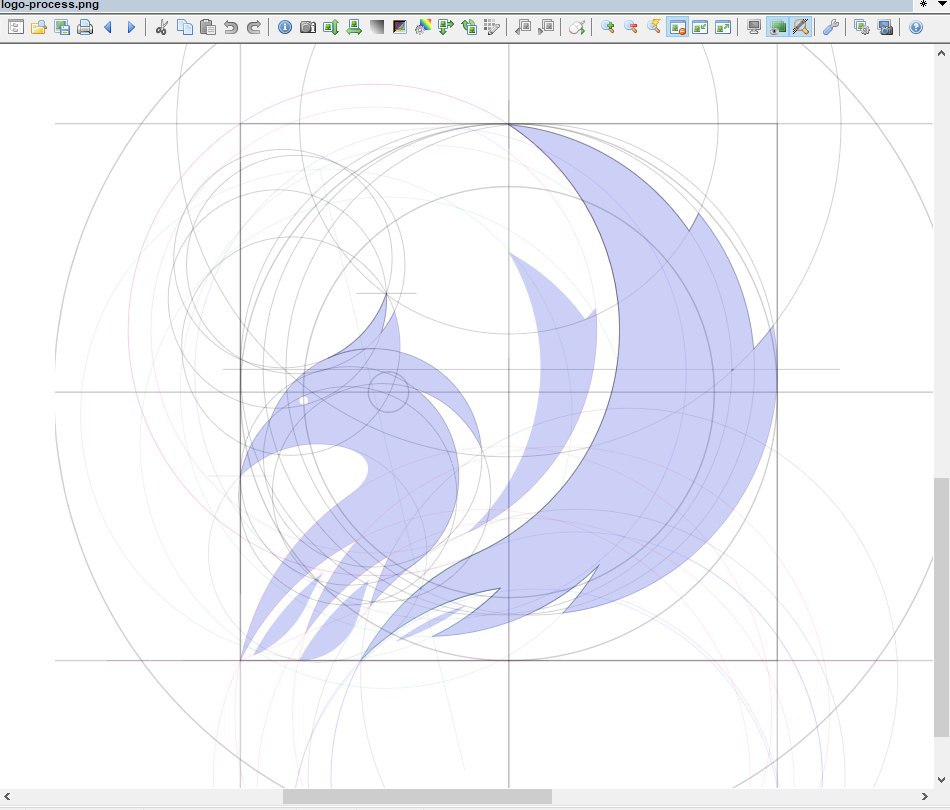This screenshot has height=810, width=950.
Task: Open image properties info icon
Action: coord(285,27)
